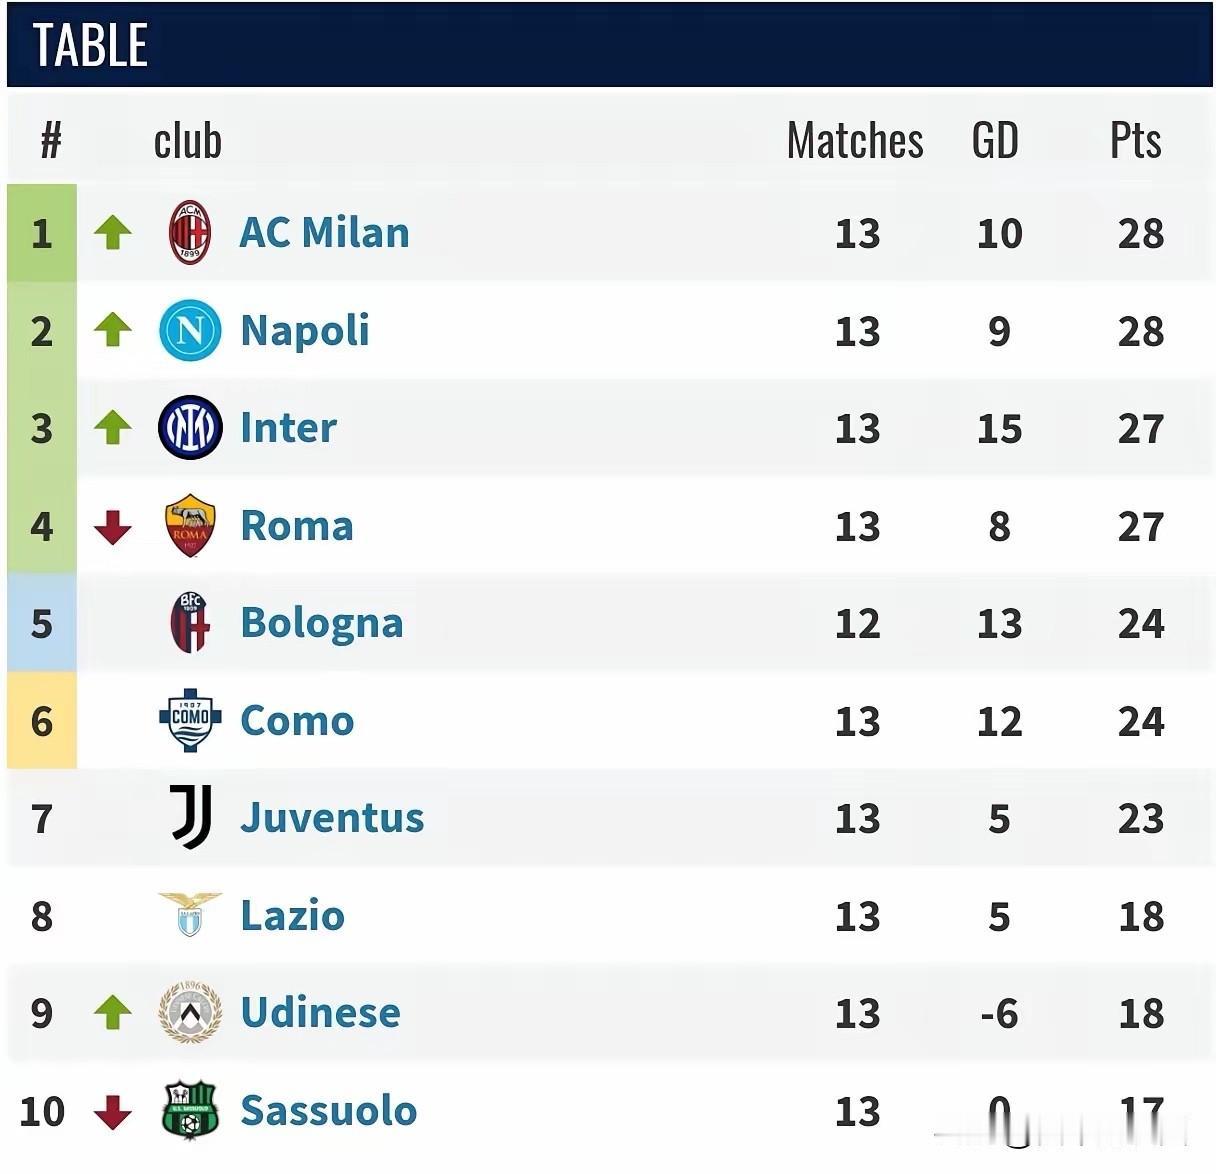Open the Juventus team link
The width and height of the screenshot is (1216, 1174).
coord(332,817)
